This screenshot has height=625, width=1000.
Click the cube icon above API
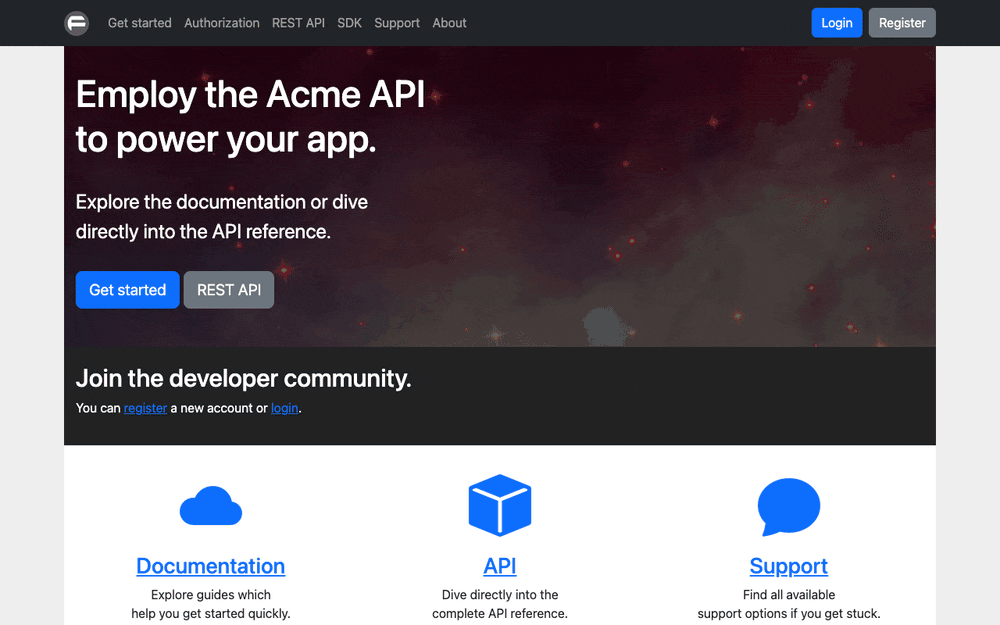point(500,505)
